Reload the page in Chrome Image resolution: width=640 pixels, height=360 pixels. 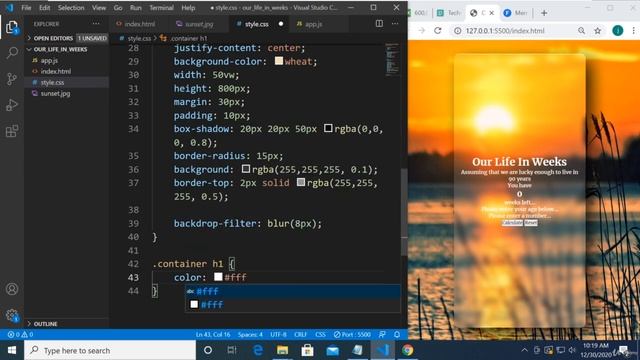coord(438,31)
